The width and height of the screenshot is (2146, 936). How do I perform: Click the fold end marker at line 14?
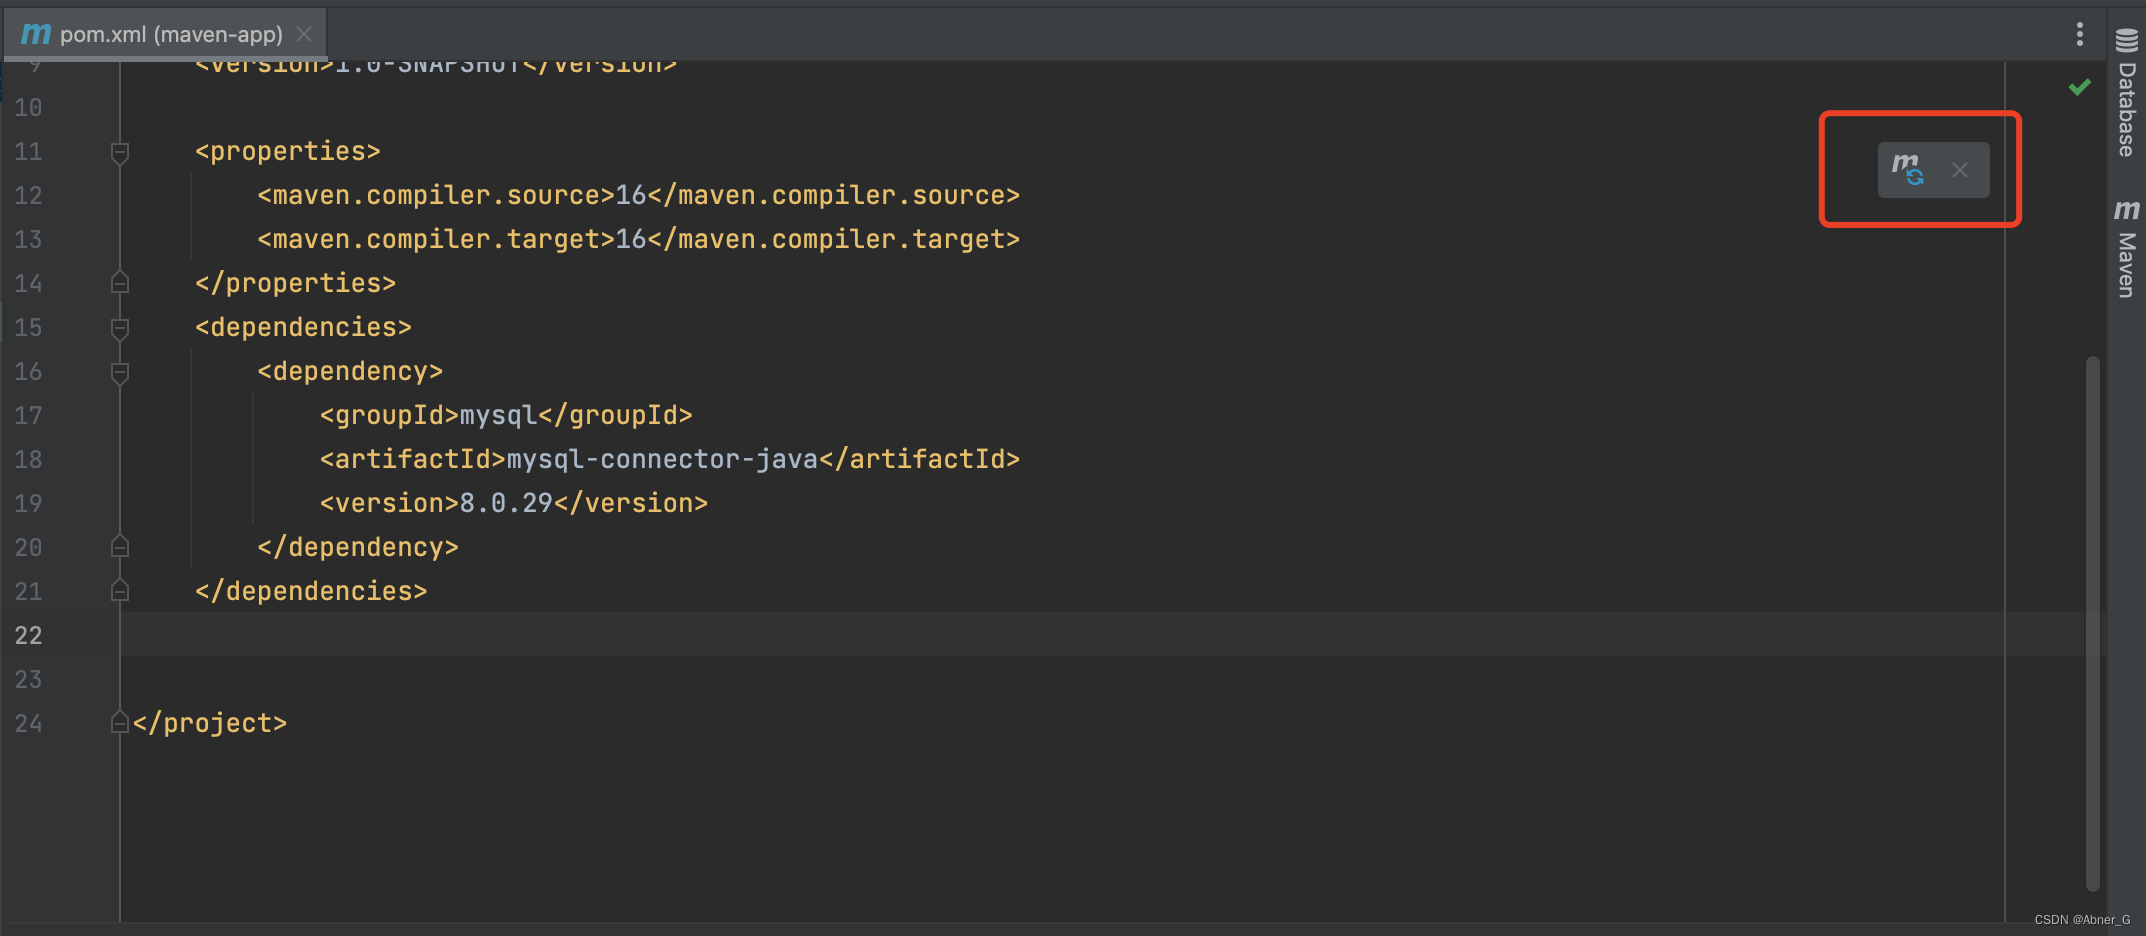coord(120,283)
